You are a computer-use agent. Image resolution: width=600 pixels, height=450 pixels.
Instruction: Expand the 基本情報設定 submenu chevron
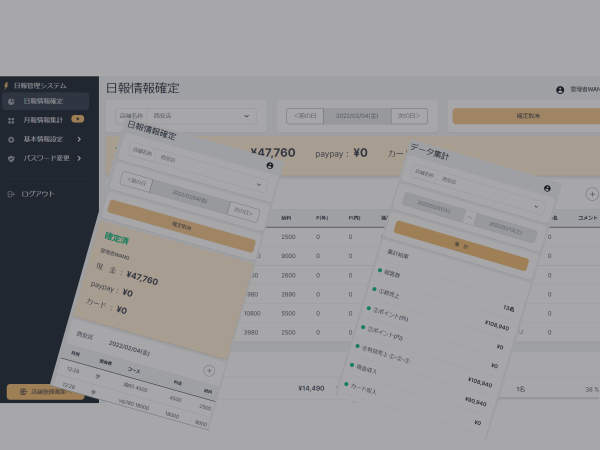pos(78,139)
